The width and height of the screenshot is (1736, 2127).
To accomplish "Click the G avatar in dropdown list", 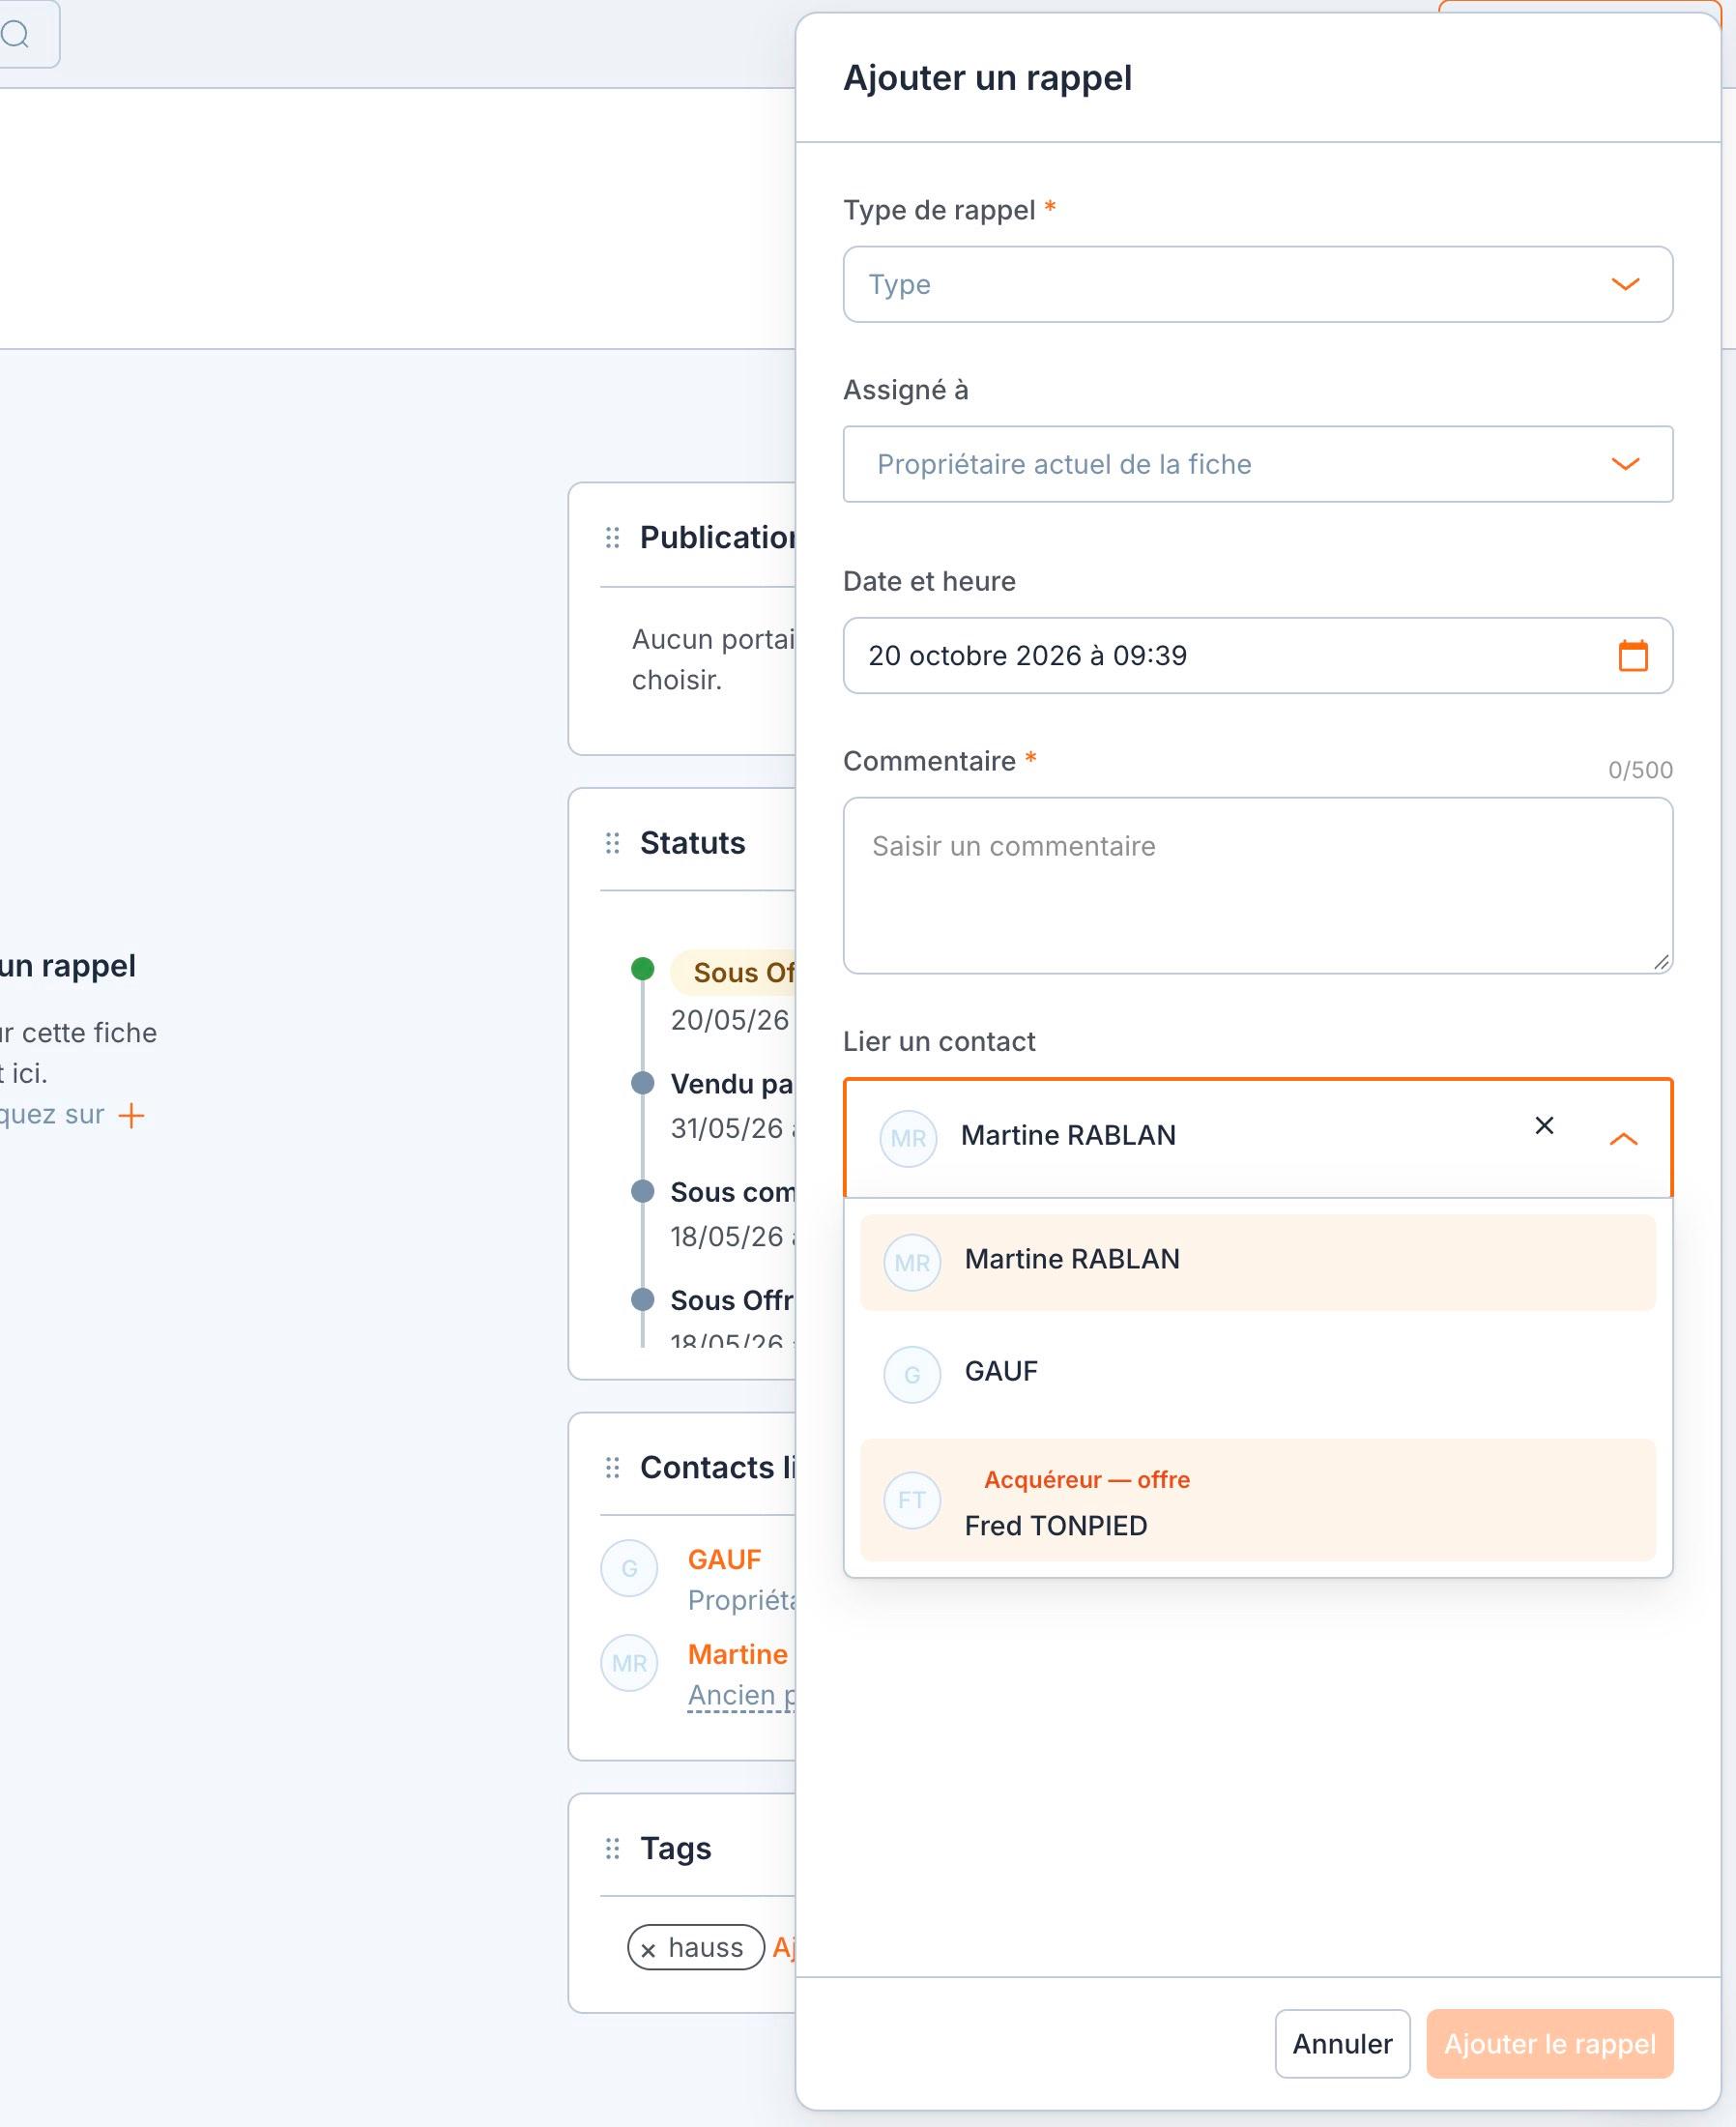I will pyautogui.click(x=912, y=1375).
